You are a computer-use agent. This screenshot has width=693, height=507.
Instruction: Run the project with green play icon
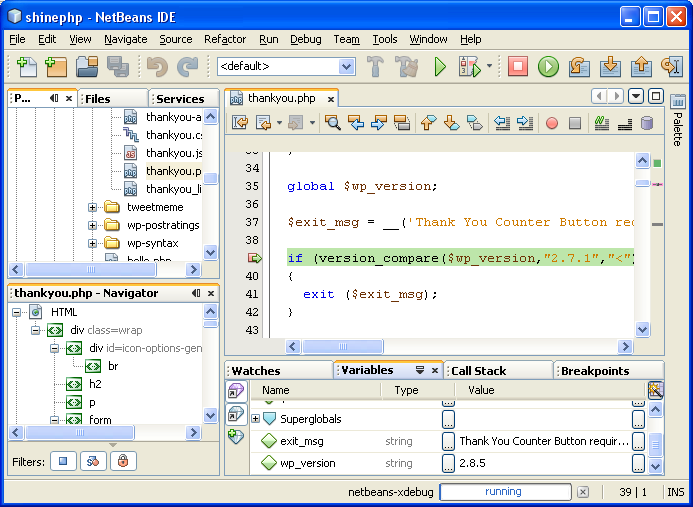tap(439, 67)
